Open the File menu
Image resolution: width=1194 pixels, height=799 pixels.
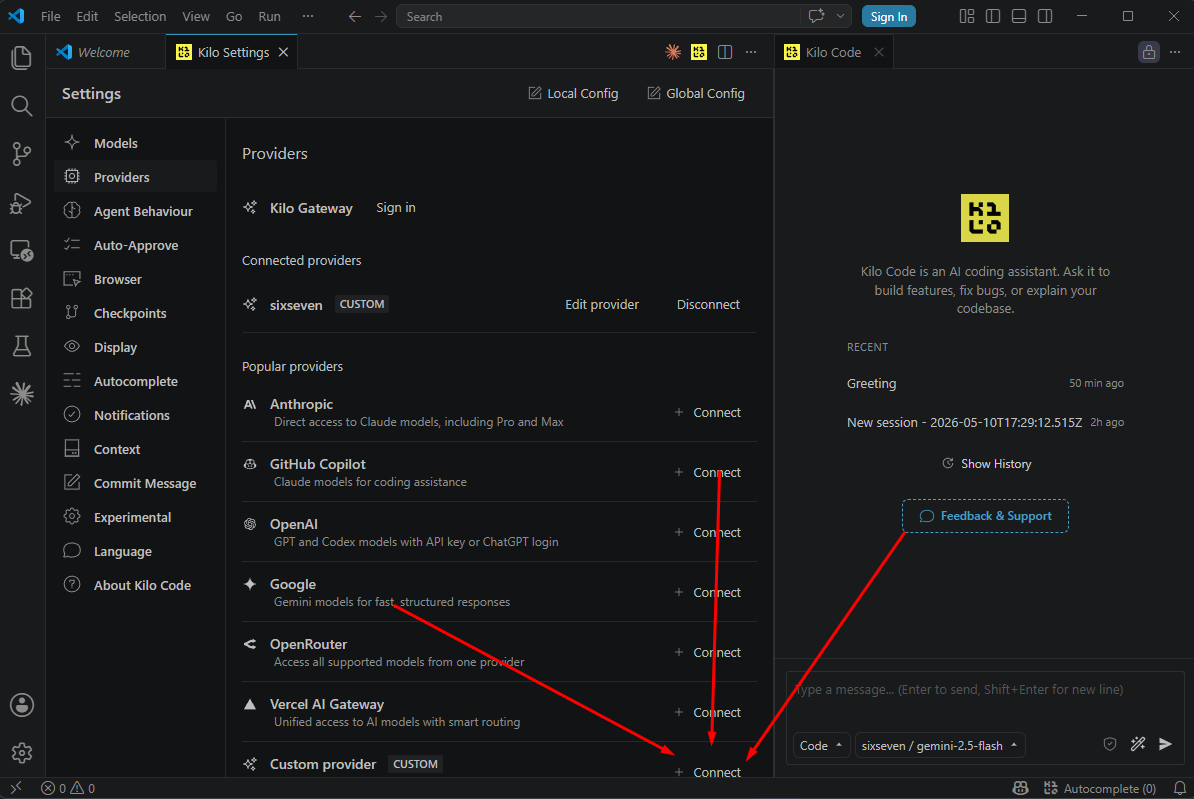point(50,16)
